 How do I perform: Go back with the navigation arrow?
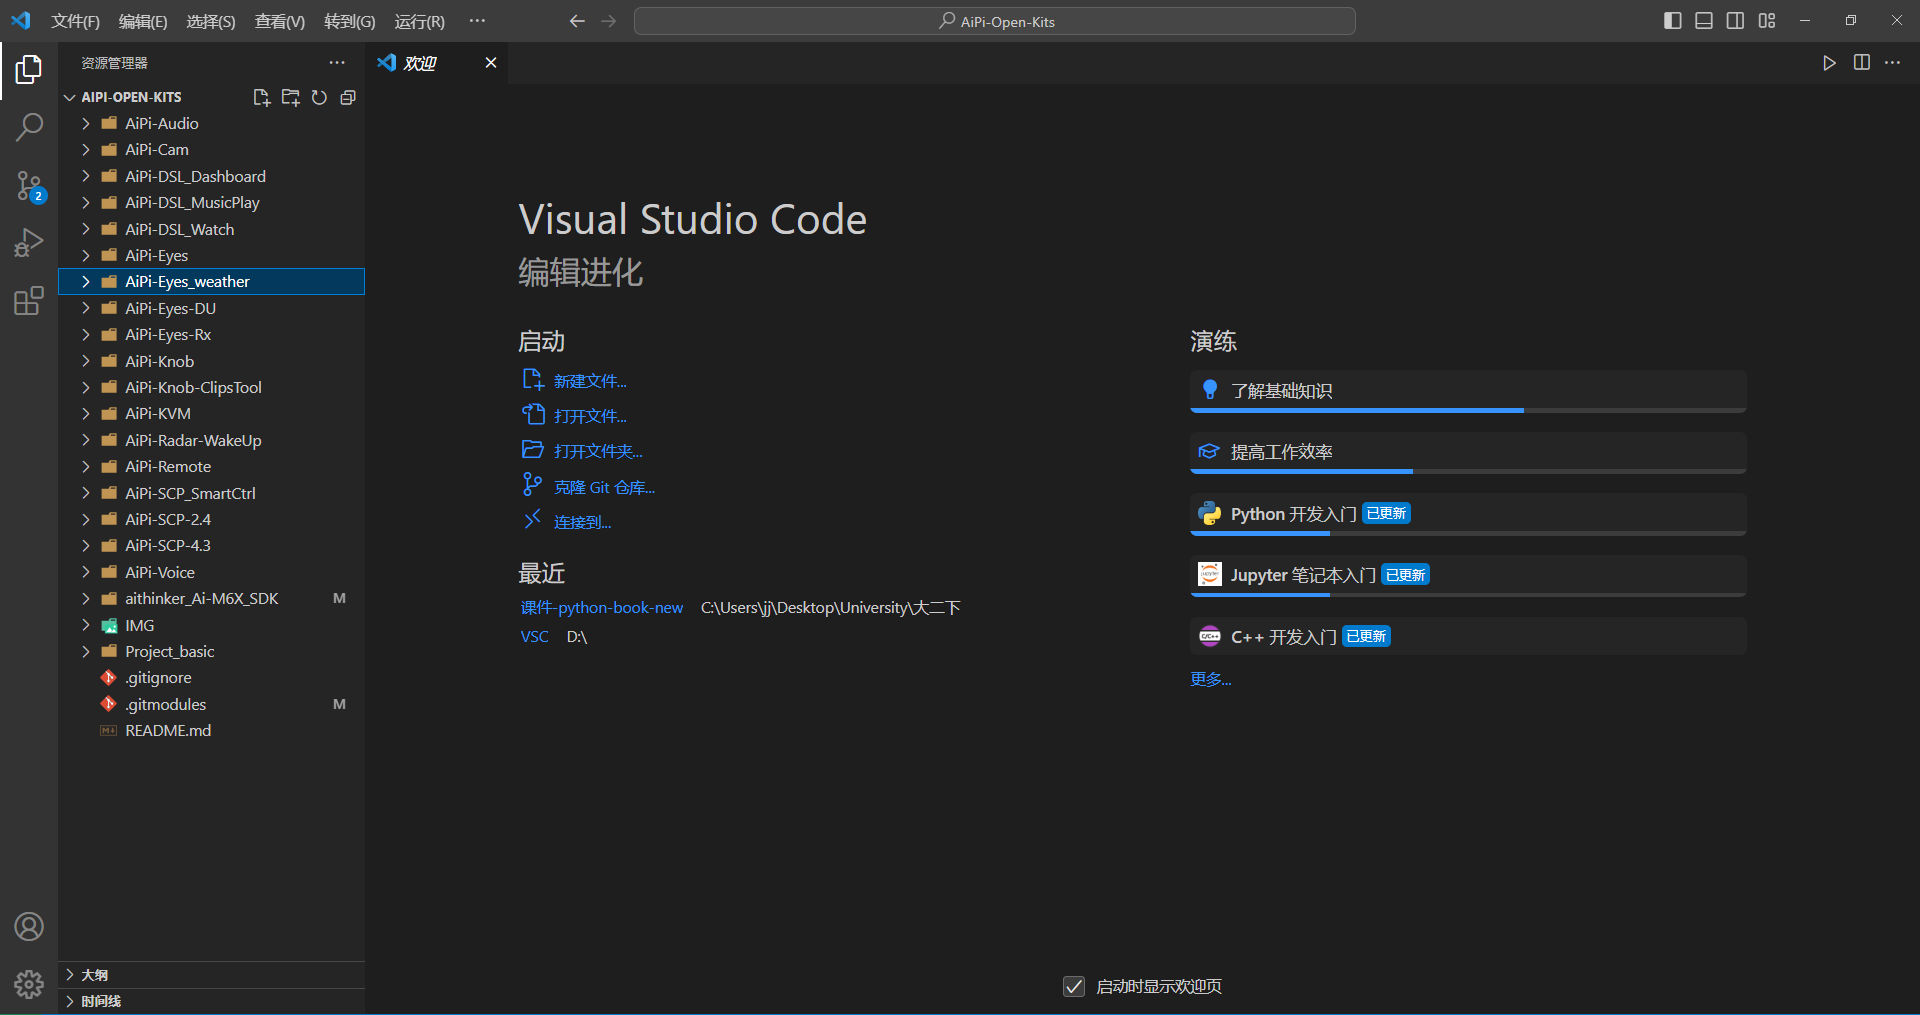point(577,21)
